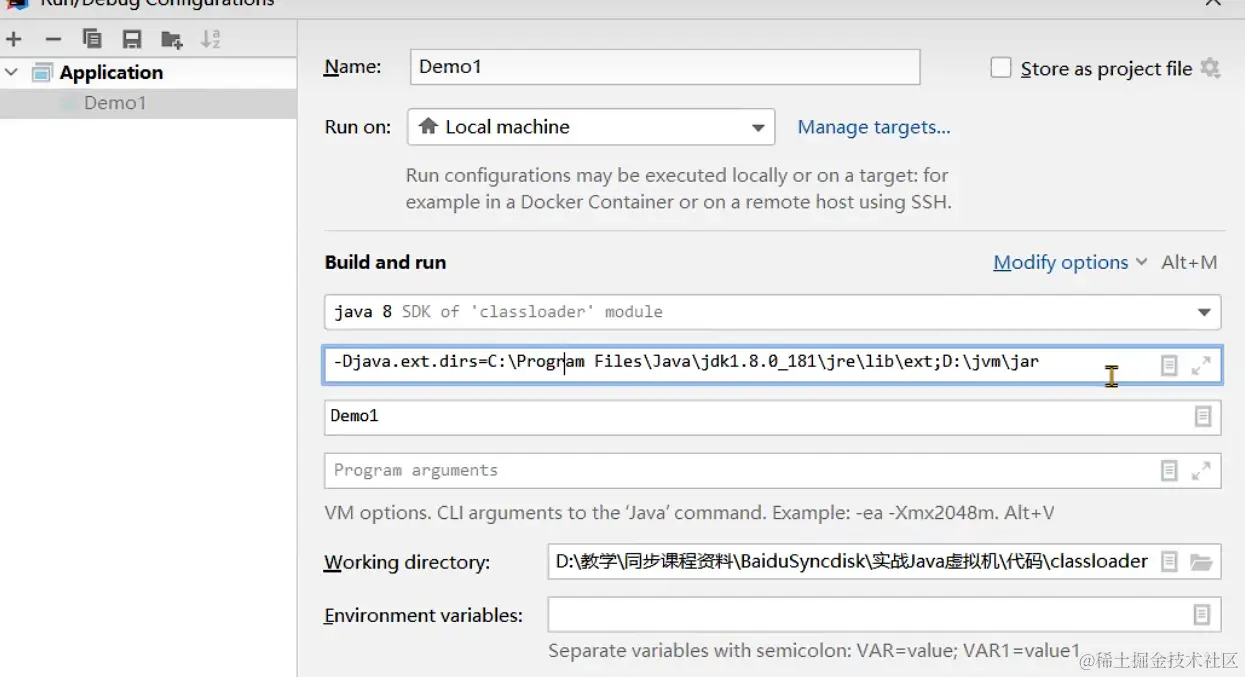Click the Create New Folder icon
This screenshot has height=677, width=1245.
(x=172, y=39)
